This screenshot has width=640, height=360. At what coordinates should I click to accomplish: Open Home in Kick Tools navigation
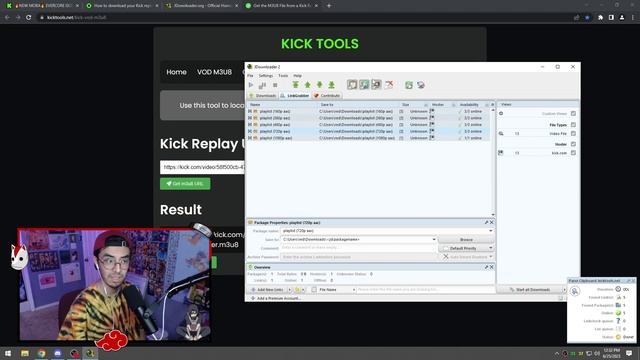(176, 72)
